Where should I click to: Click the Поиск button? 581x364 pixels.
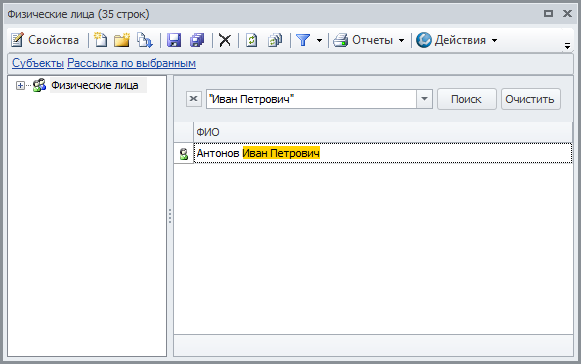(x=467, y=99)
